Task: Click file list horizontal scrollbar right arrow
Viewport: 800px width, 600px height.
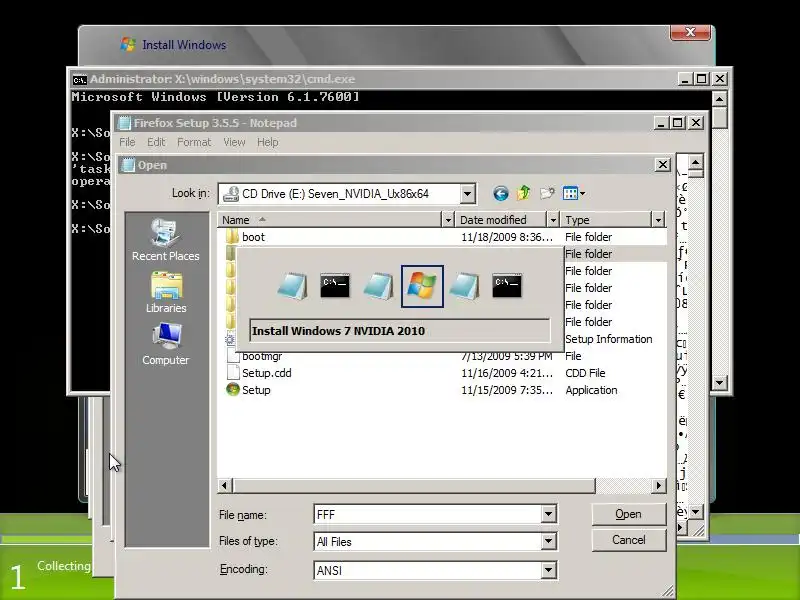Action: (659, 486)
